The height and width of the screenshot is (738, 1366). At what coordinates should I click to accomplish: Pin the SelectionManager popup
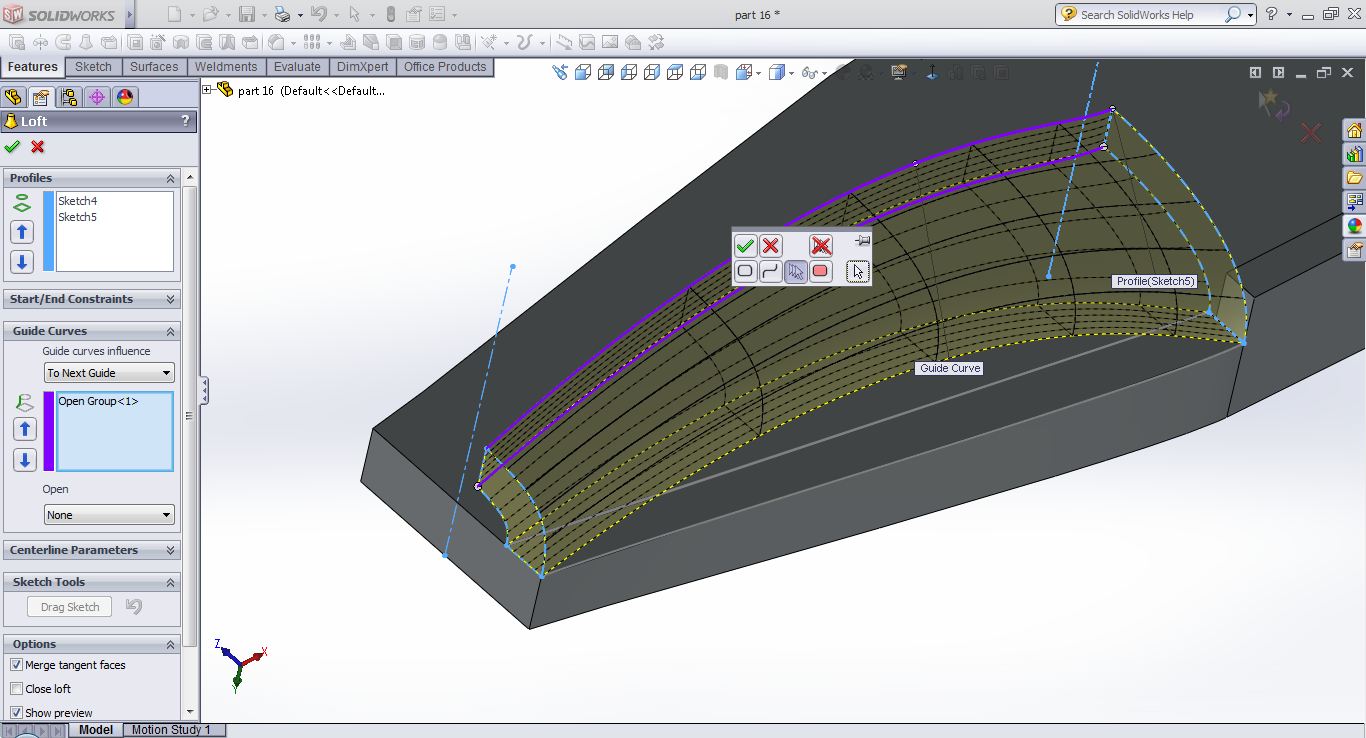[x=863, y=241]
